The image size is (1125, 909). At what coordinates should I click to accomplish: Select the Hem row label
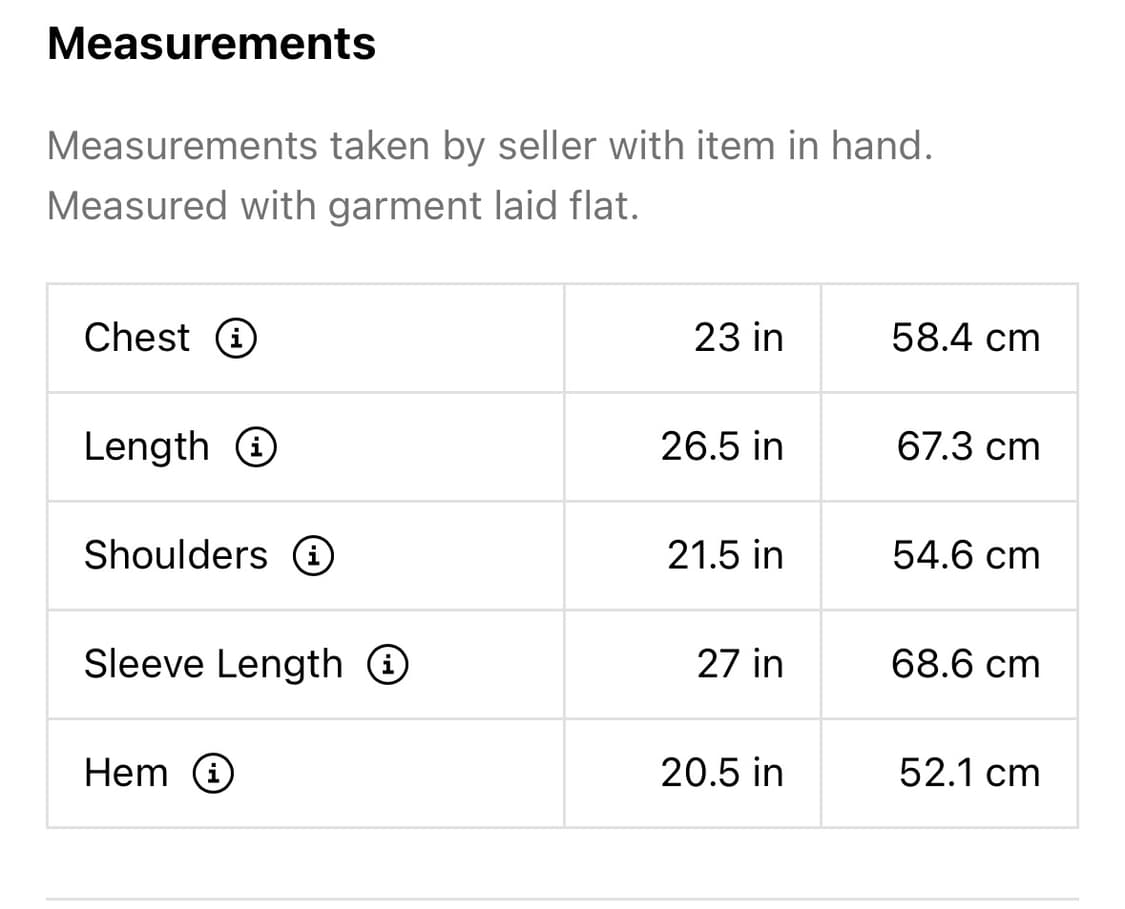[x=126, y=773]
